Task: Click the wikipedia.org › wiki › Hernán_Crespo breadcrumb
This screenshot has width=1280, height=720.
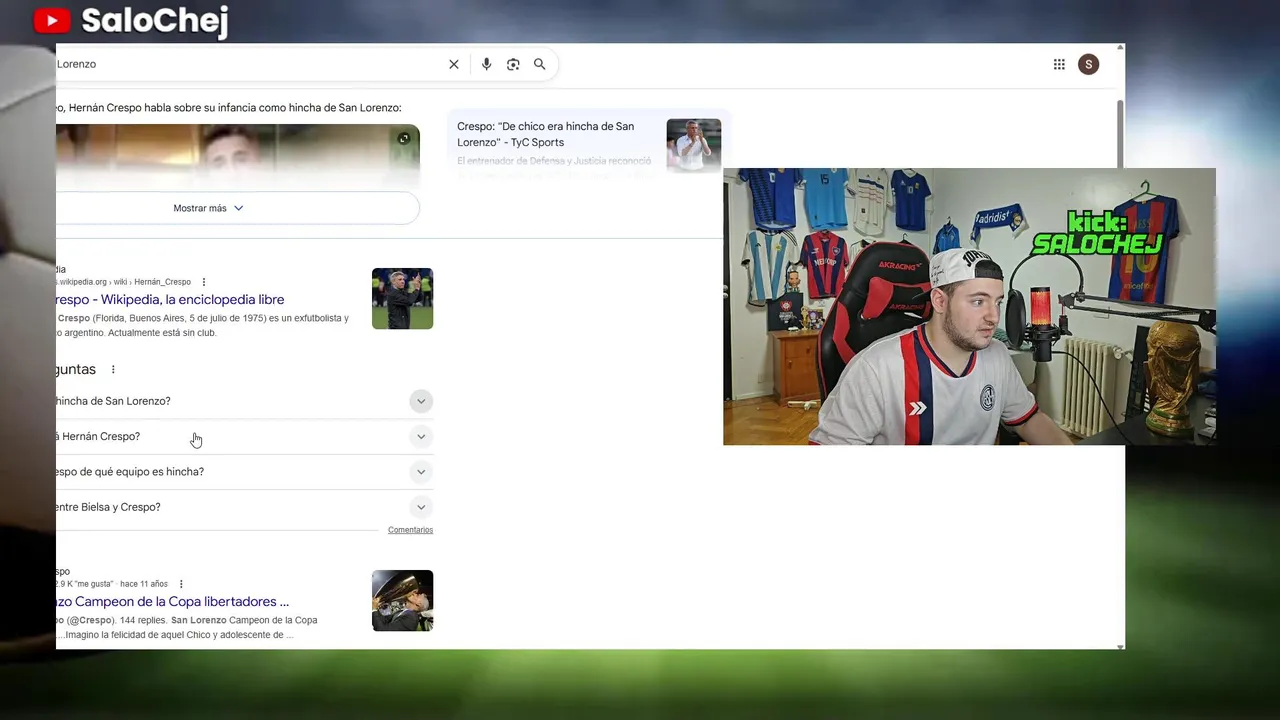Action: (124, 282)
